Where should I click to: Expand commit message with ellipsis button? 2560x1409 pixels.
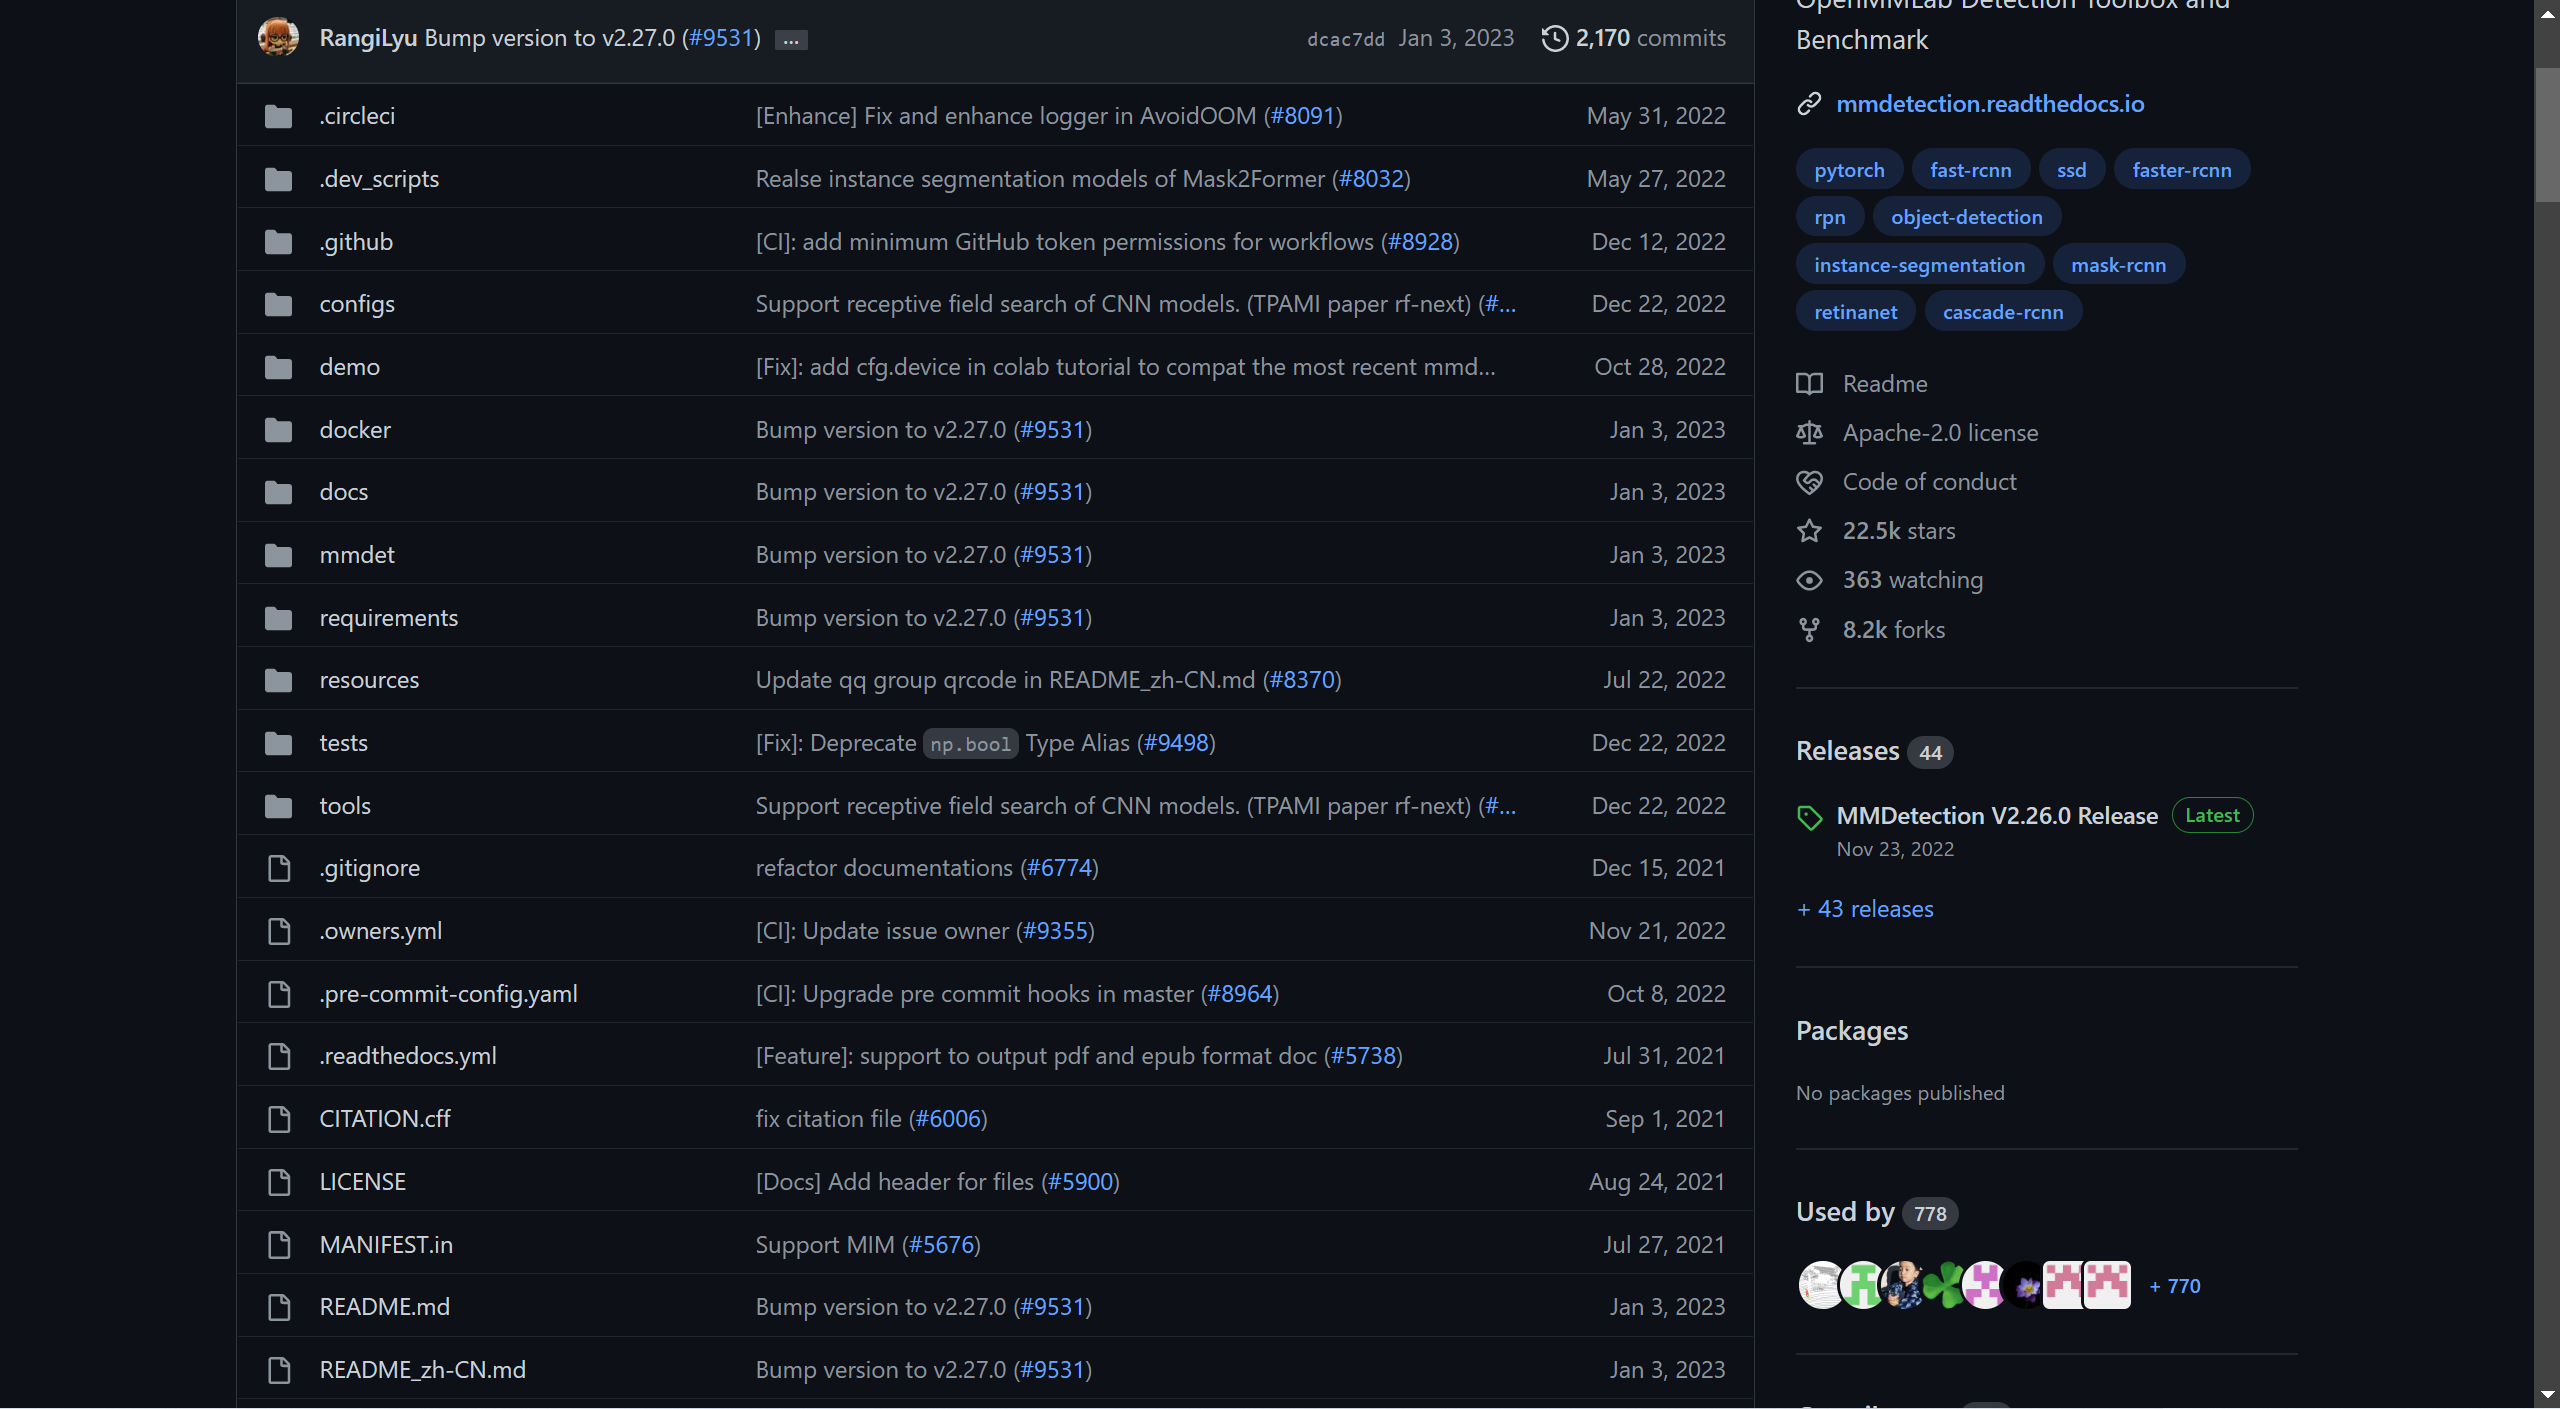pos(791,40)
